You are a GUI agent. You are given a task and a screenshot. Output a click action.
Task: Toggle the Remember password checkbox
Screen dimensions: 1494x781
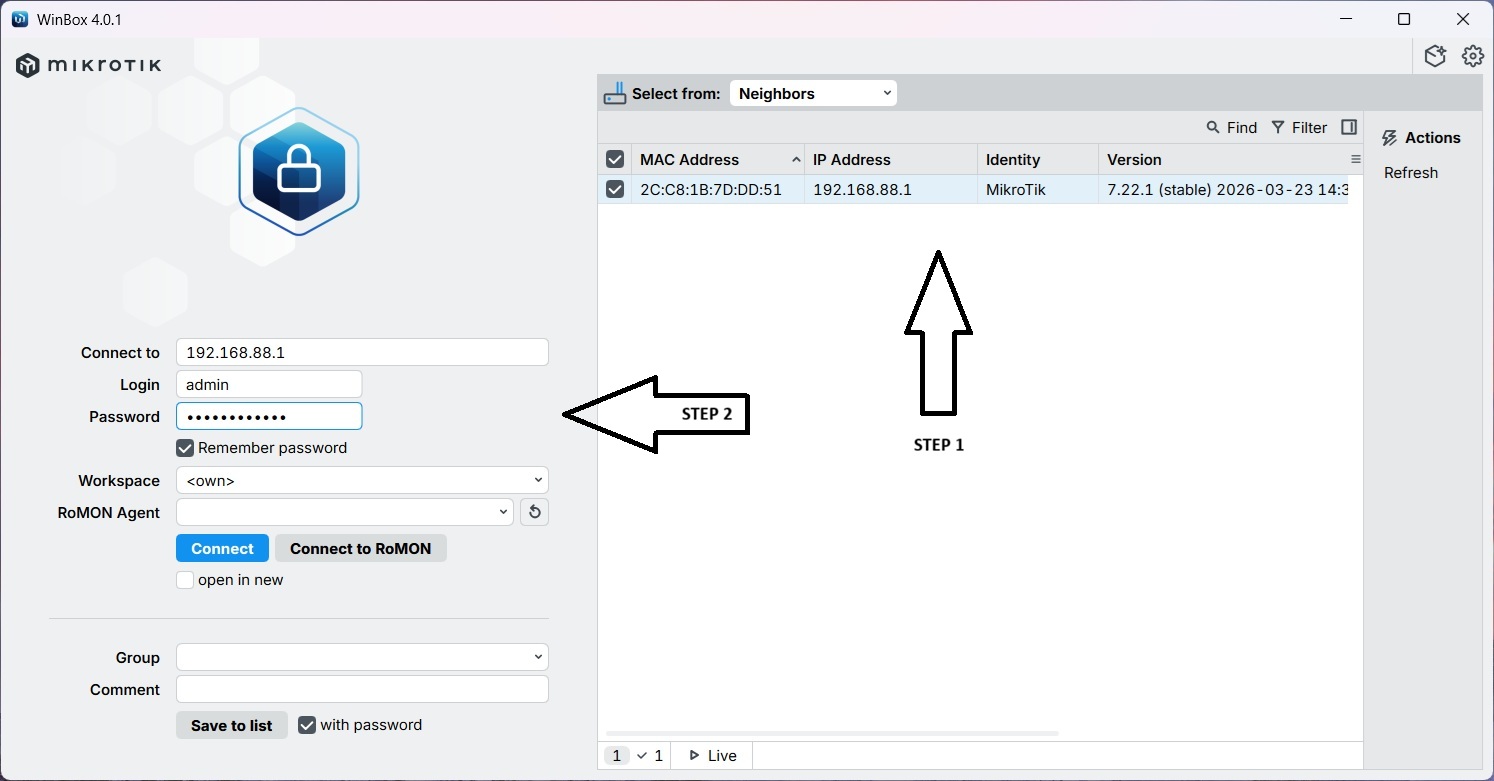(185, 448)
